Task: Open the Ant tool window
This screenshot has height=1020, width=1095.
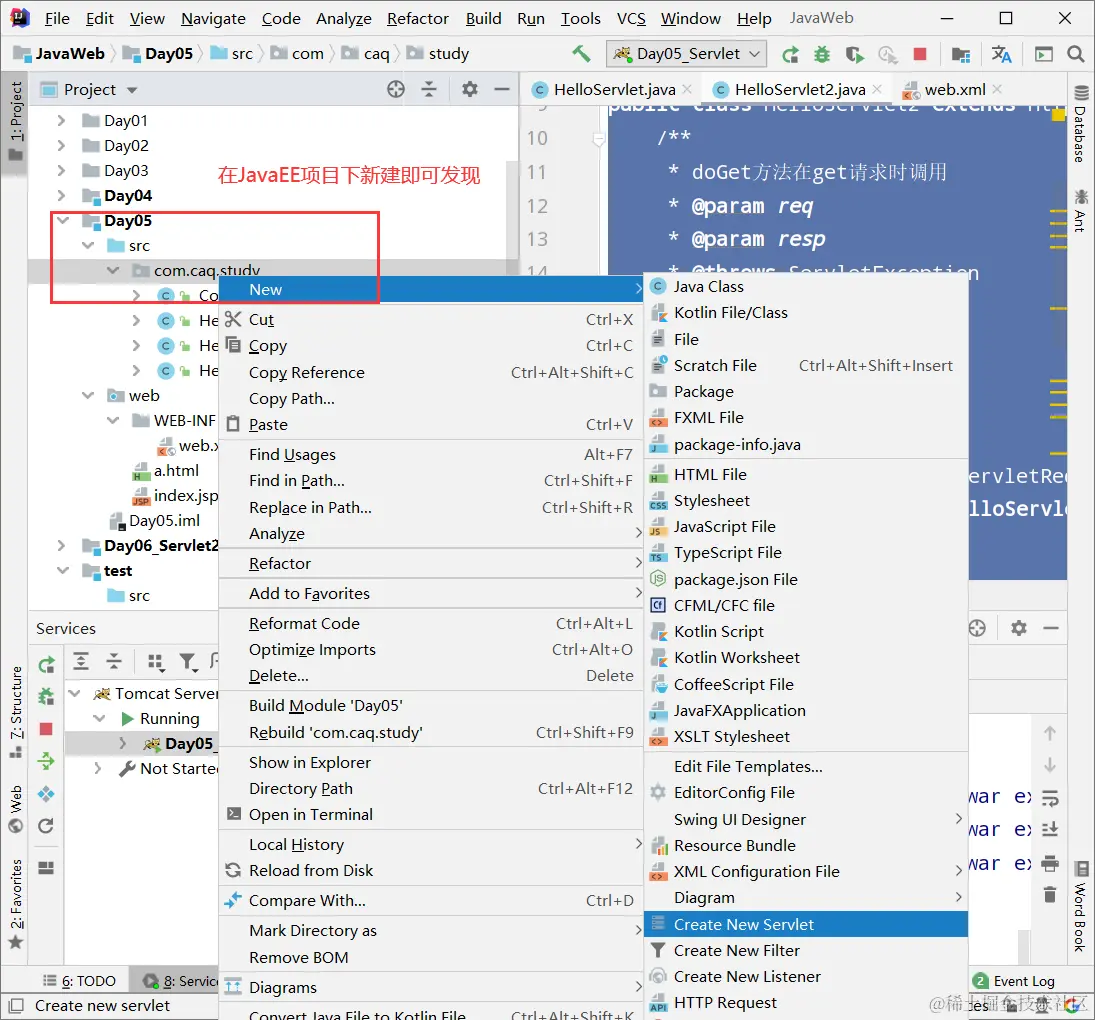Action: click(1080, 209)
